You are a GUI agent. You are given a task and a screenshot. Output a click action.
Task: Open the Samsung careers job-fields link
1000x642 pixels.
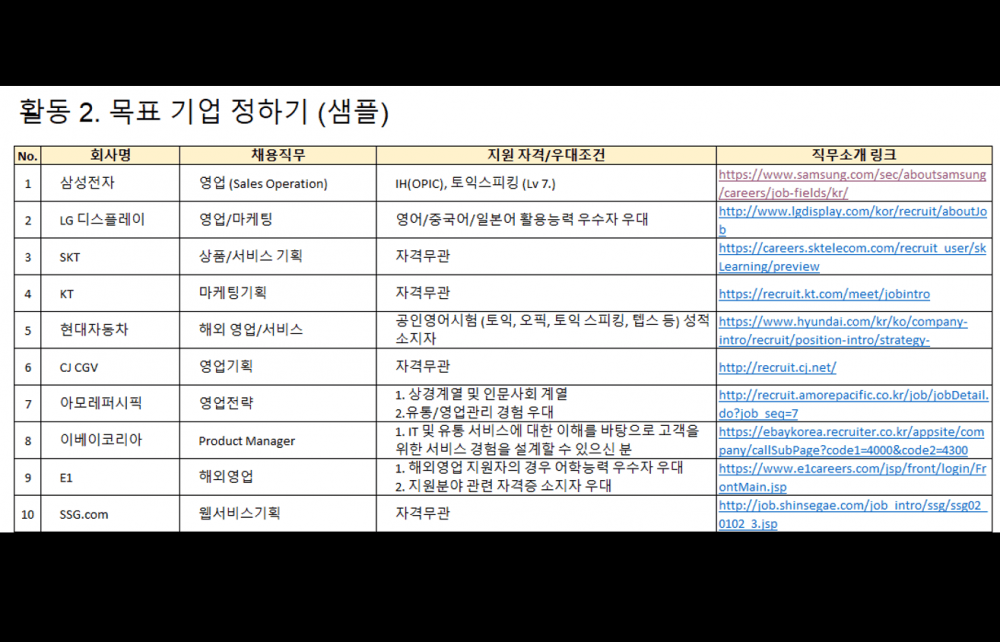pyautogui.click(x=852, y=184)
